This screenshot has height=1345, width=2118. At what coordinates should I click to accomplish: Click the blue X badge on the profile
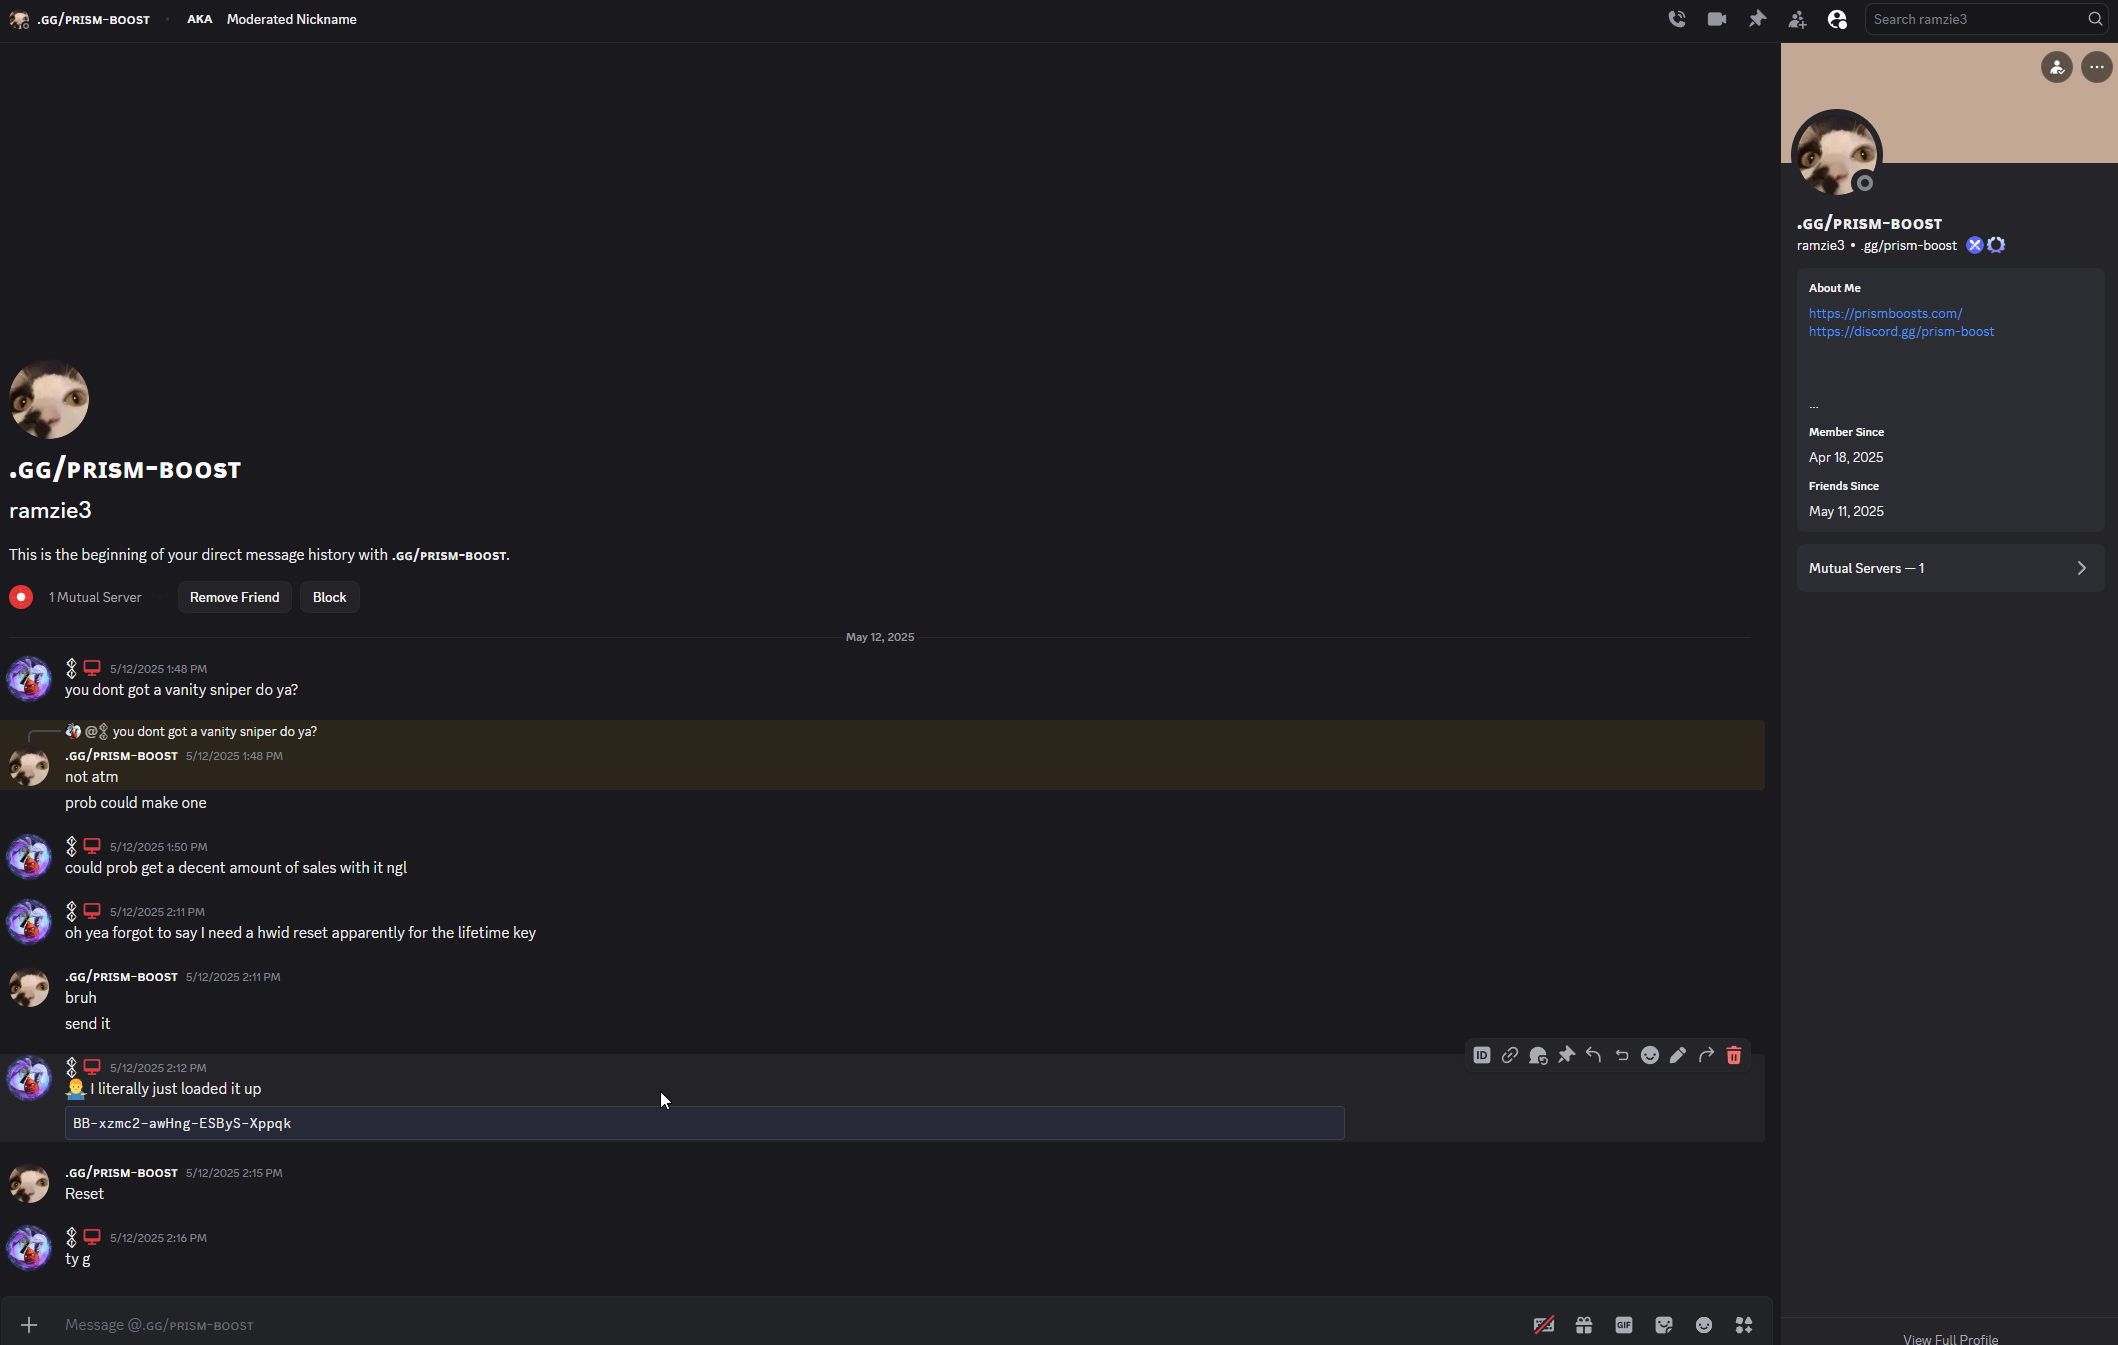pyautogui.click(x=1974, y=245)
